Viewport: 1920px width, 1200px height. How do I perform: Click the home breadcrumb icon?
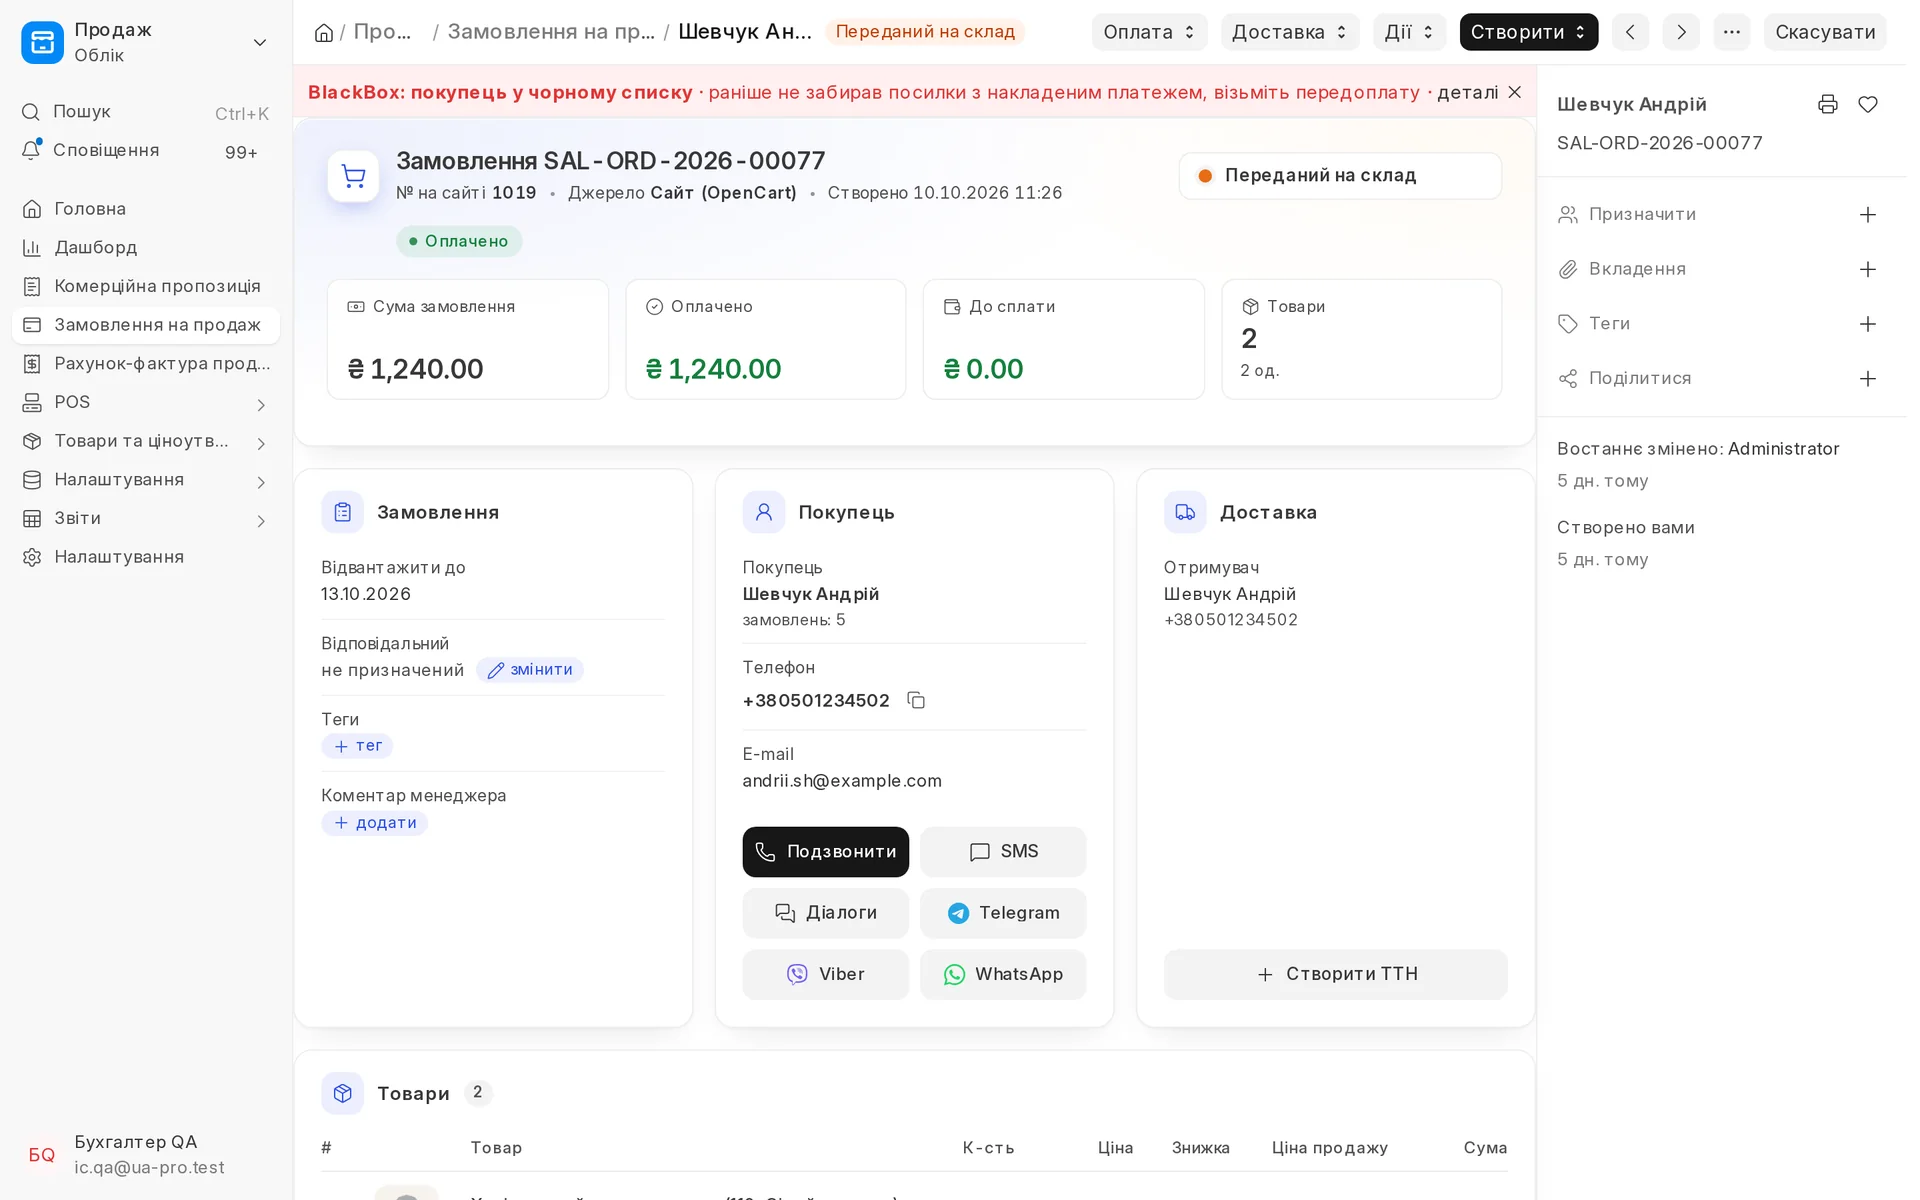[x=324, y=33]
